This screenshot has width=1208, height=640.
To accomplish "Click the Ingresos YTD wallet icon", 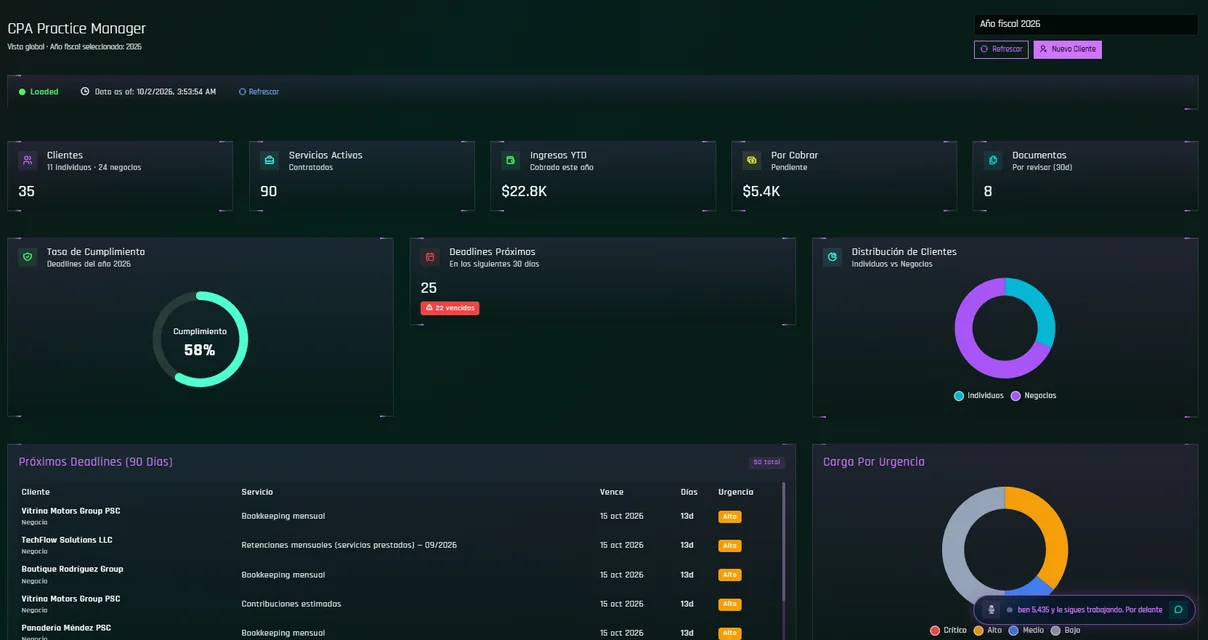I will pos(511,160).
